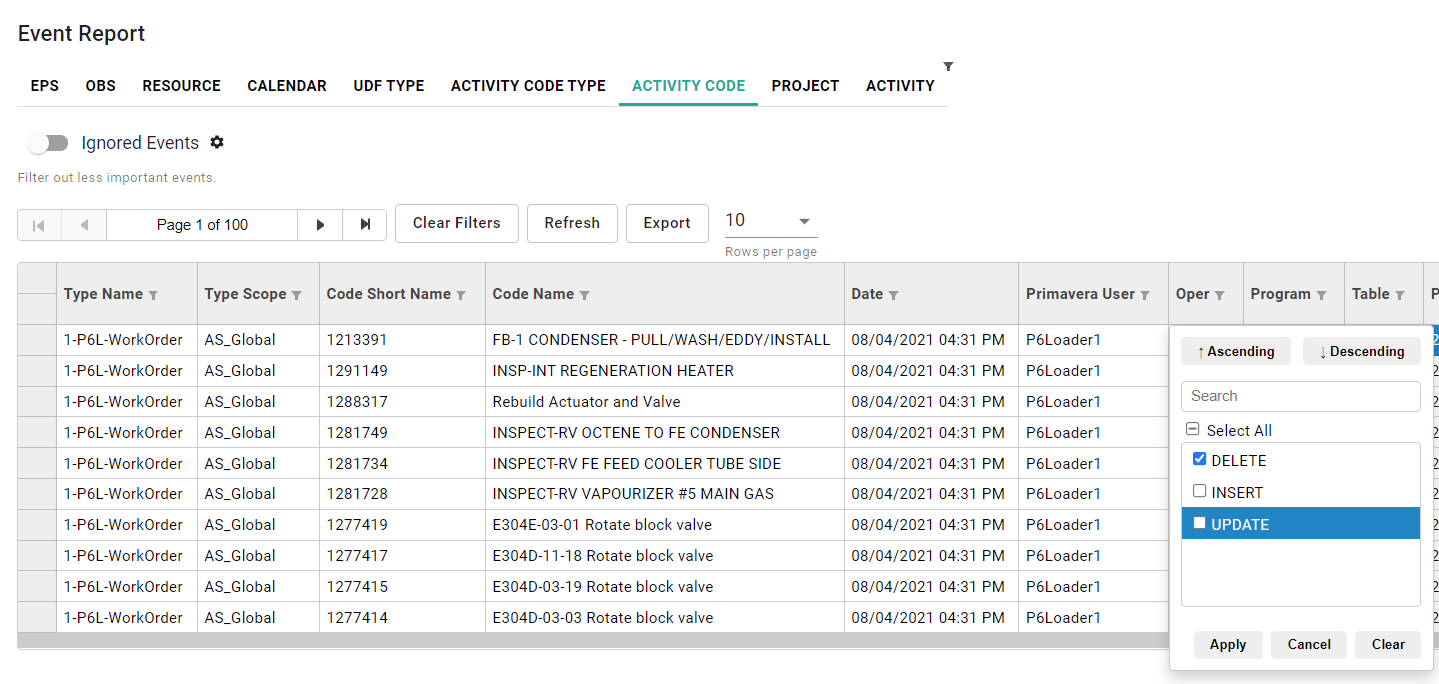Toggle the Select All checkbox
The height and width of the screenshot is (684, 1439).
[x=1192, y=430]
